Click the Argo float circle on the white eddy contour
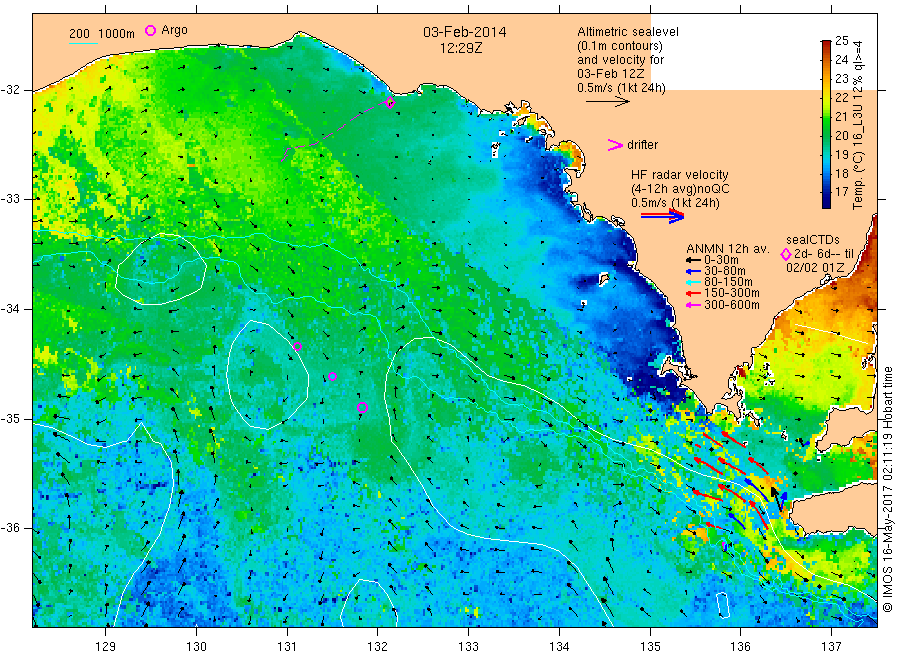Viewport: 900px width, 660px height. 297,346
